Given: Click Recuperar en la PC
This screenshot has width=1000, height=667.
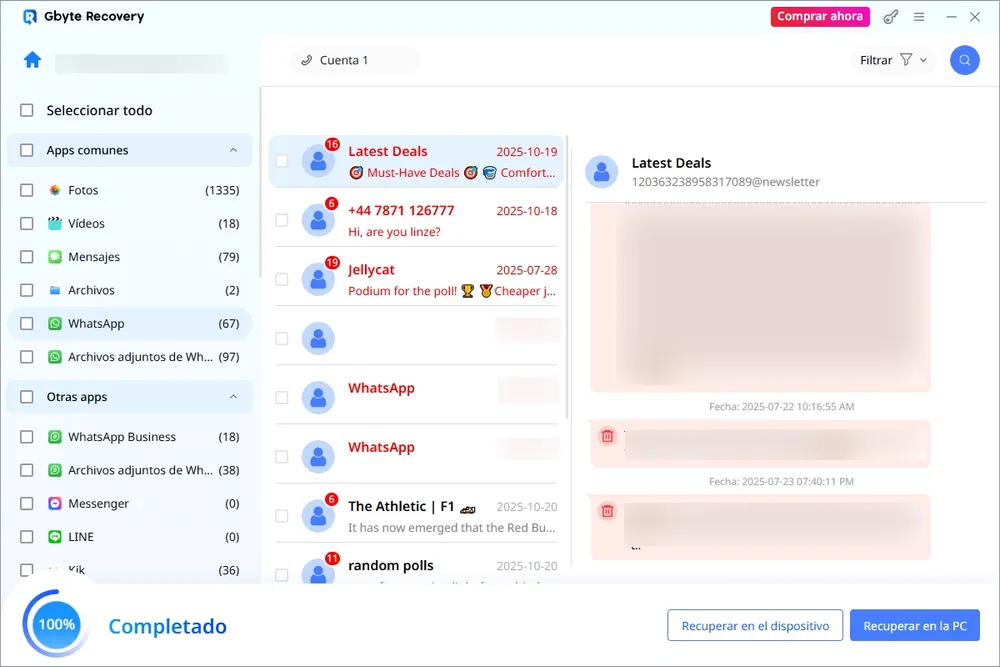Looking at the screenshot, I should [914, 625].
